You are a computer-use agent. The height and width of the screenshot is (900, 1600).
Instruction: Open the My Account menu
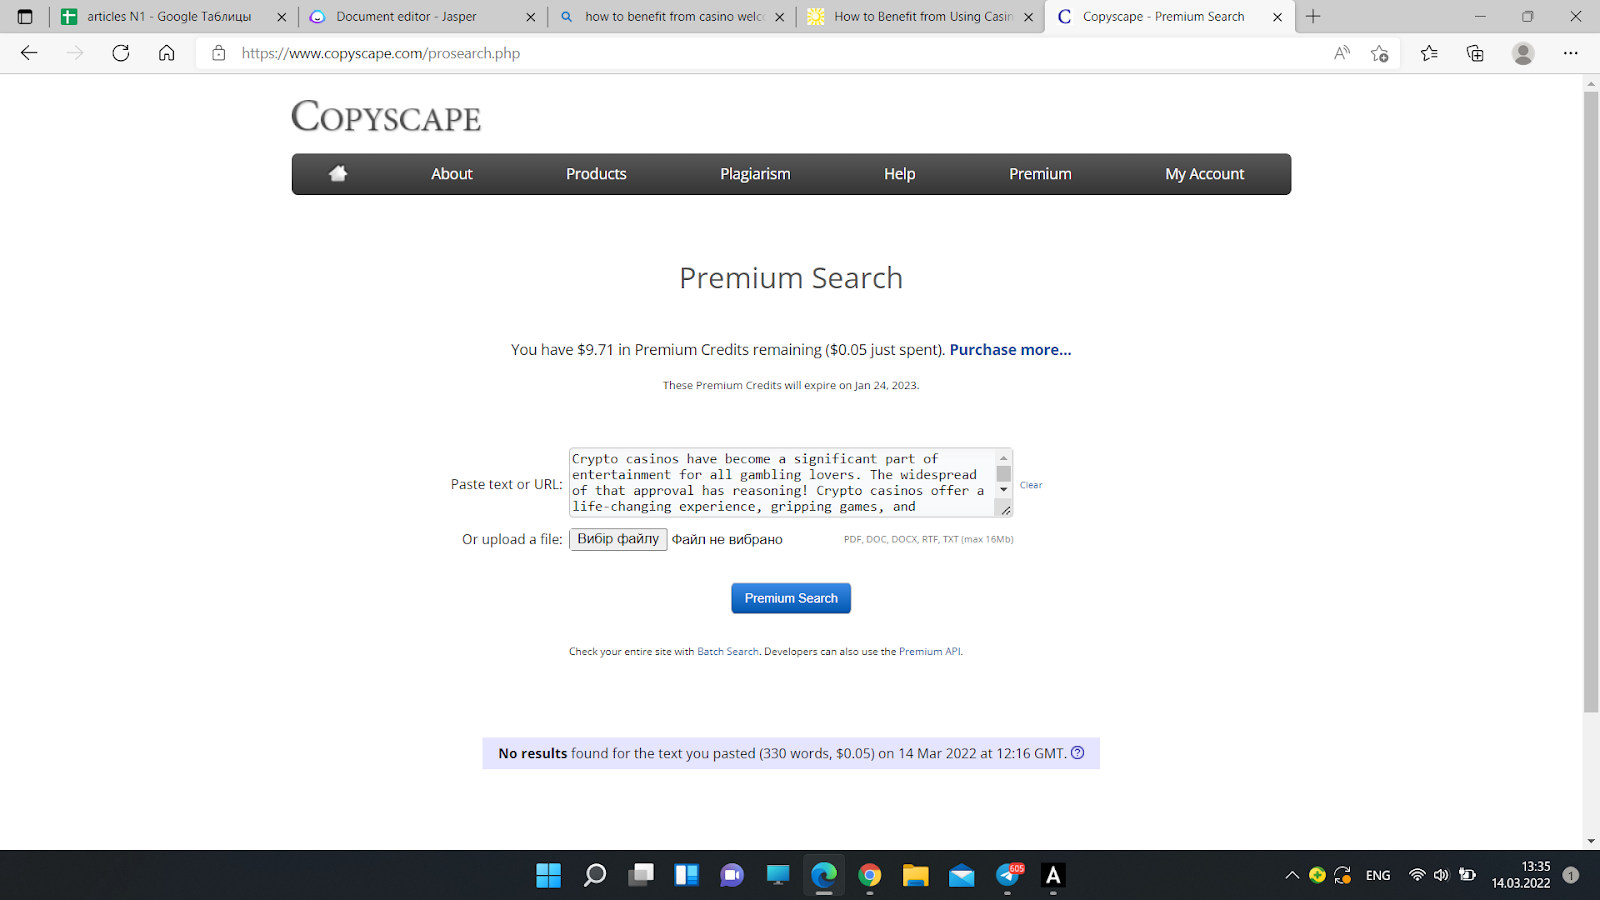tap(1205, 174)
